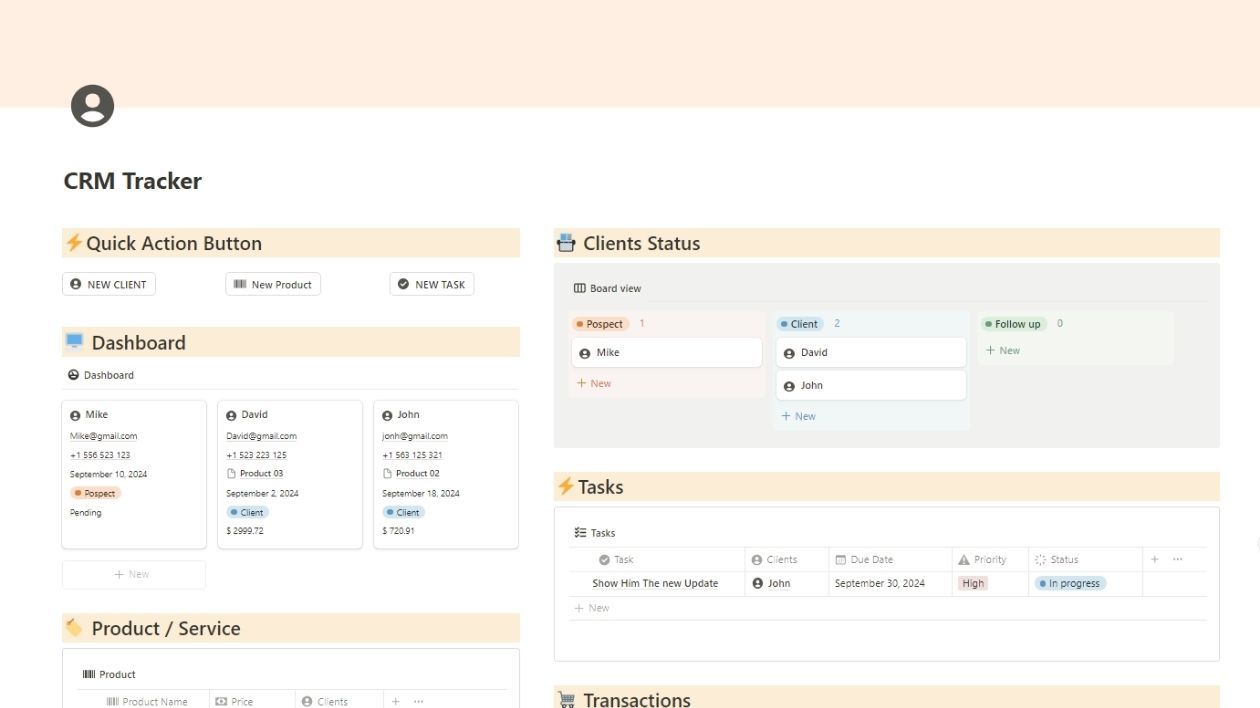This screenshot has height=708, width=1260.
Task: Click September 10, 2024 date on Mike card
Action: point(108,474)
